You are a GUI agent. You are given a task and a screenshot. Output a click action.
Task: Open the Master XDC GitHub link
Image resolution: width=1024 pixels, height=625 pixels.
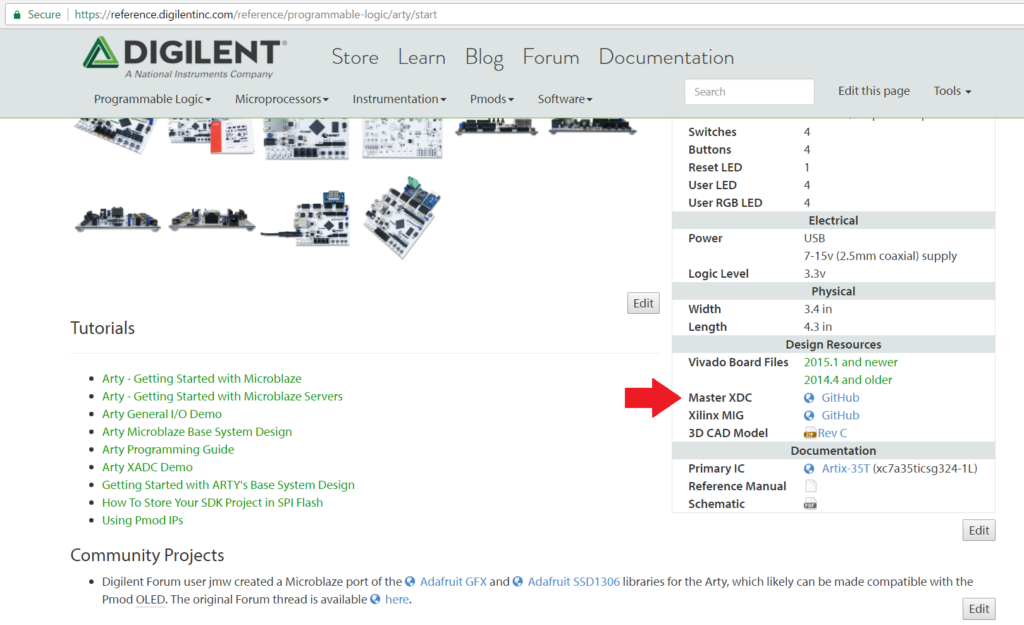coord(840,398)
